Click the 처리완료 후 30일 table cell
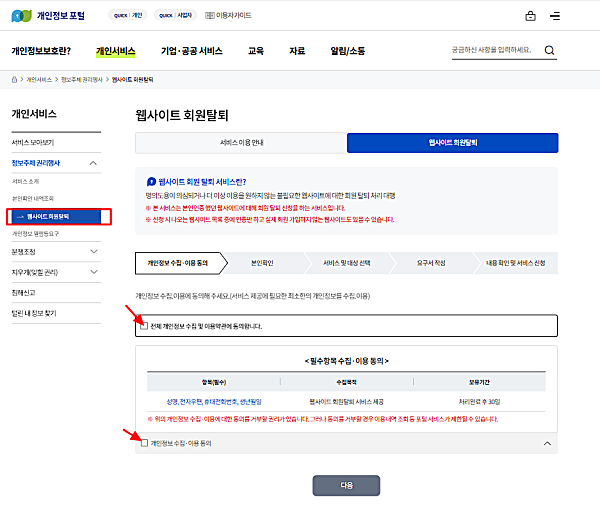This screenshot has height=518, width=600. coord(479,402)
